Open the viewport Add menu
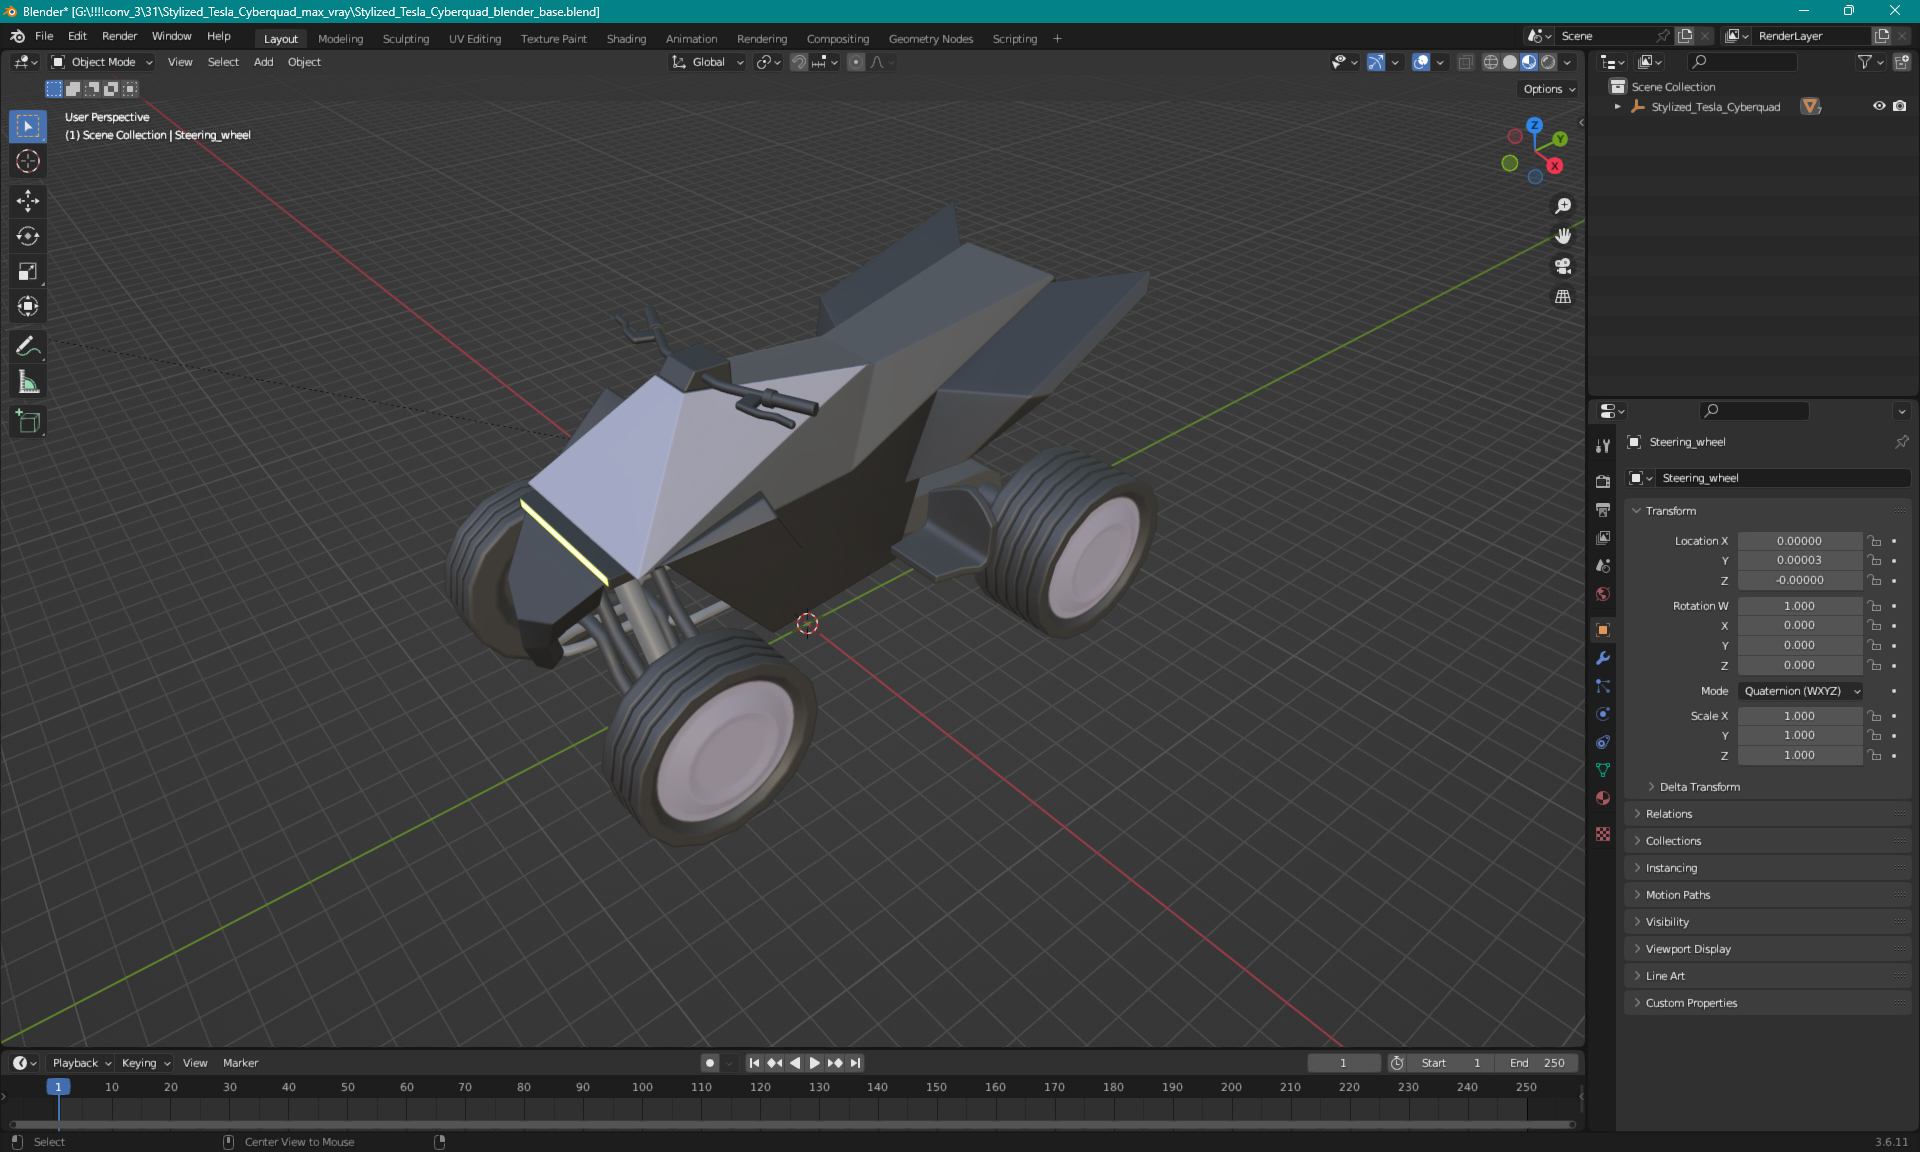This screenshot has width=1920, height=1152. (263, 62)
